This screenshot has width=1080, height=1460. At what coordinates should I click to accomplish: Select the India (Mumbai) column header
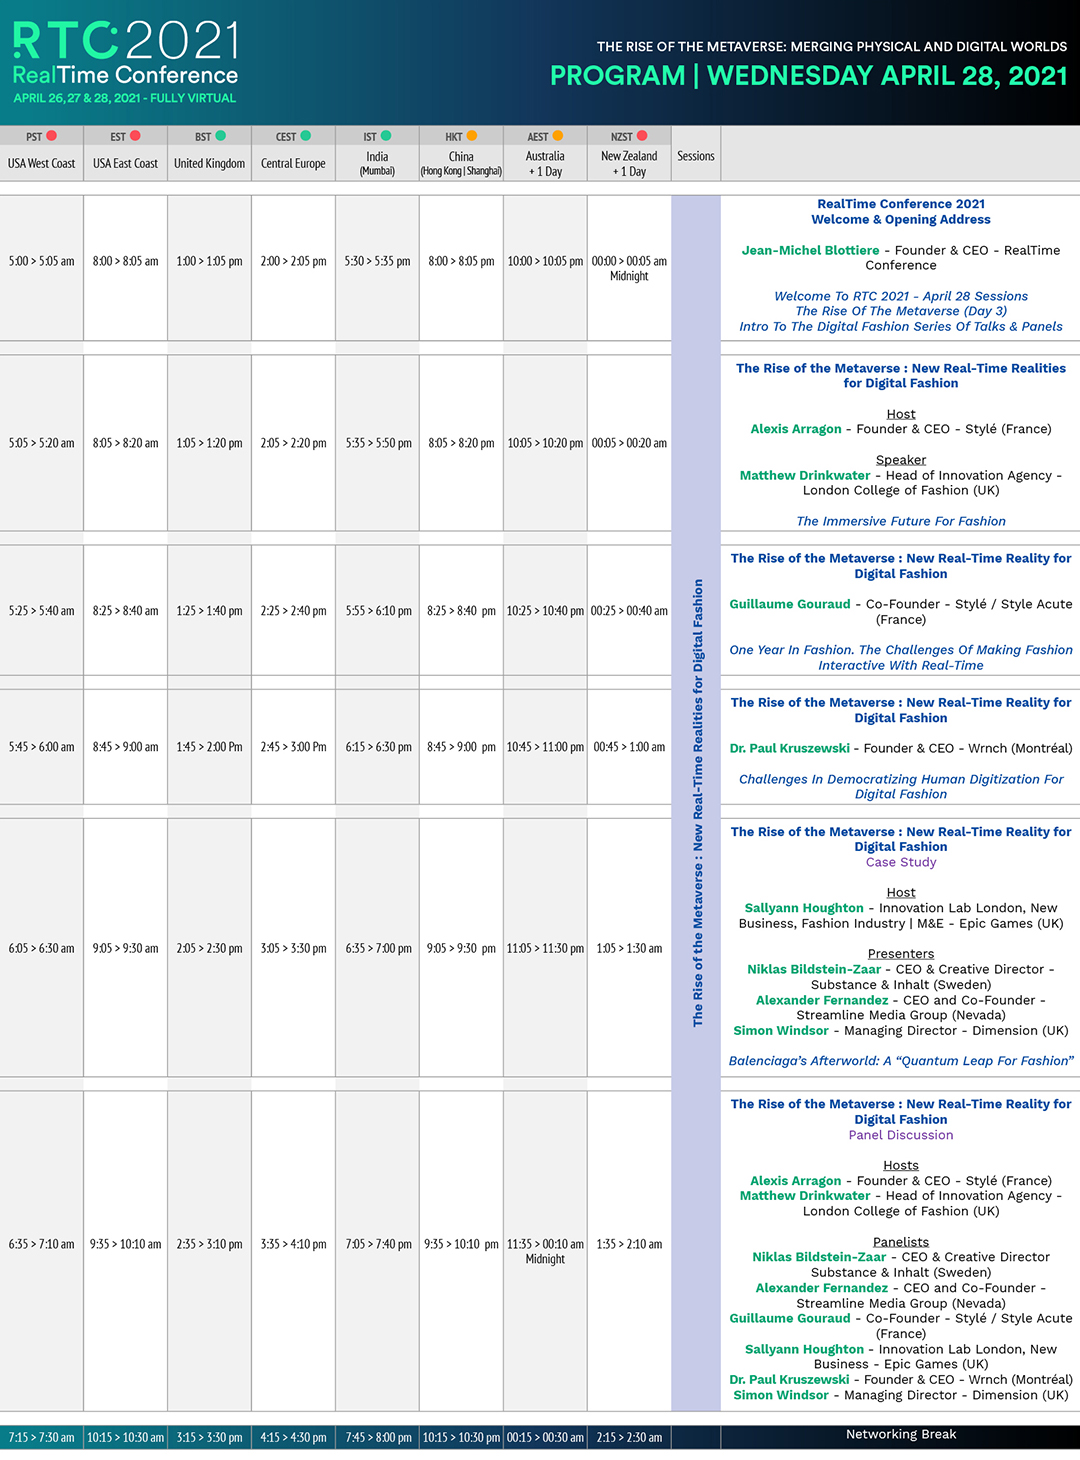pyautogui.click(x=378, y=163)
